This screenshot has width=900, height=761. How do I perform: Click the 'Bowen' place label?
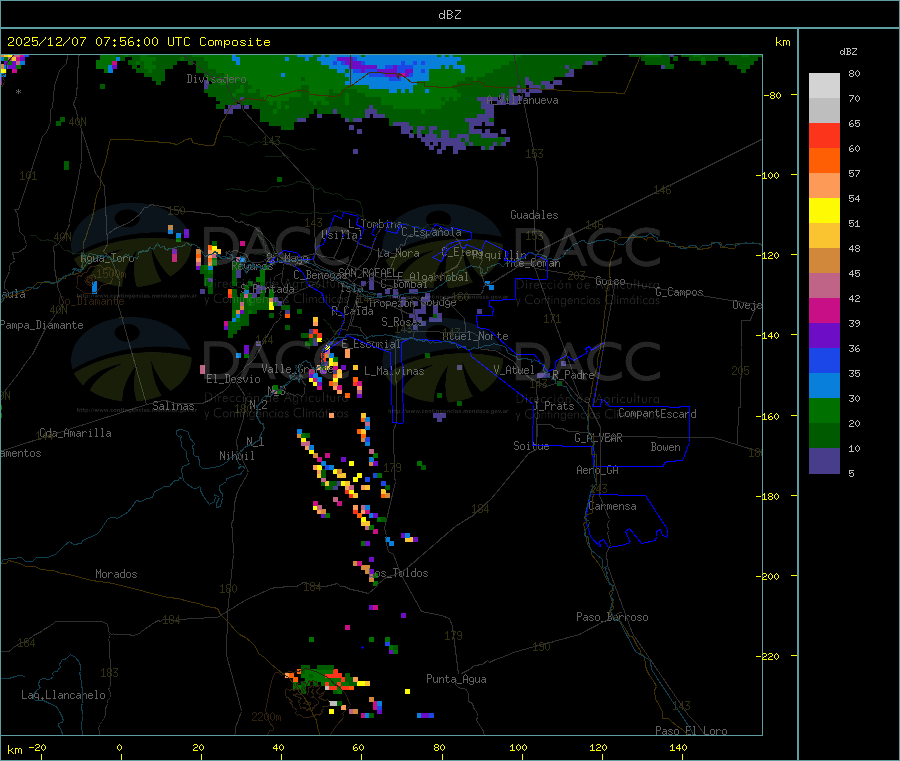pos(665,447)
